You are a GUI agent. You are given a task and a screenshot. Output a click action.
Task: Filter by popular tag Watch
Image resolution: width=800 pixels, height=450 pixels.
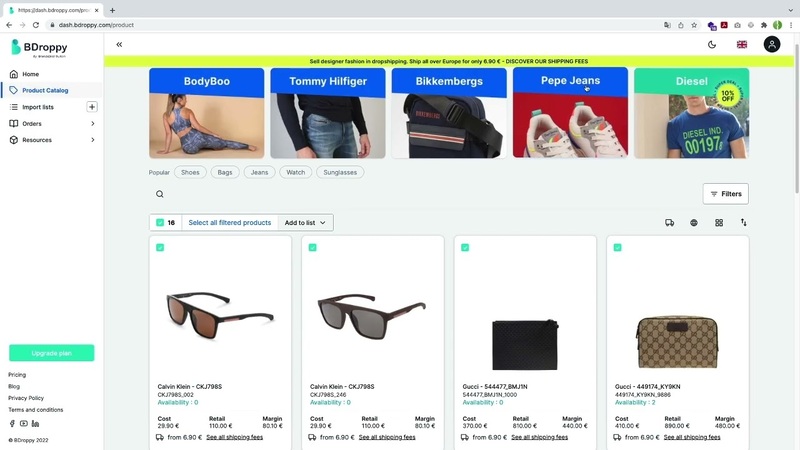coord(296,172)
